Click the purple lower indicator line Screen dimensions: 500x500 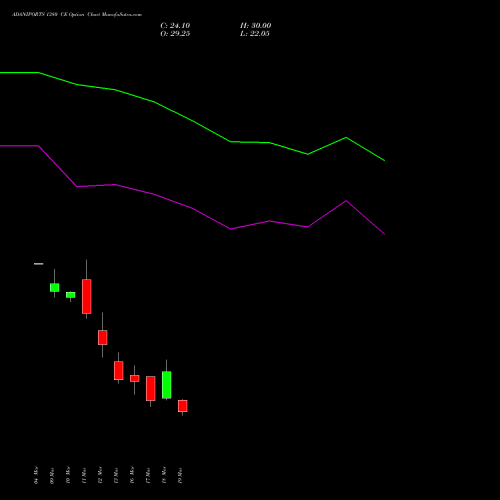[x=192, y=208]
